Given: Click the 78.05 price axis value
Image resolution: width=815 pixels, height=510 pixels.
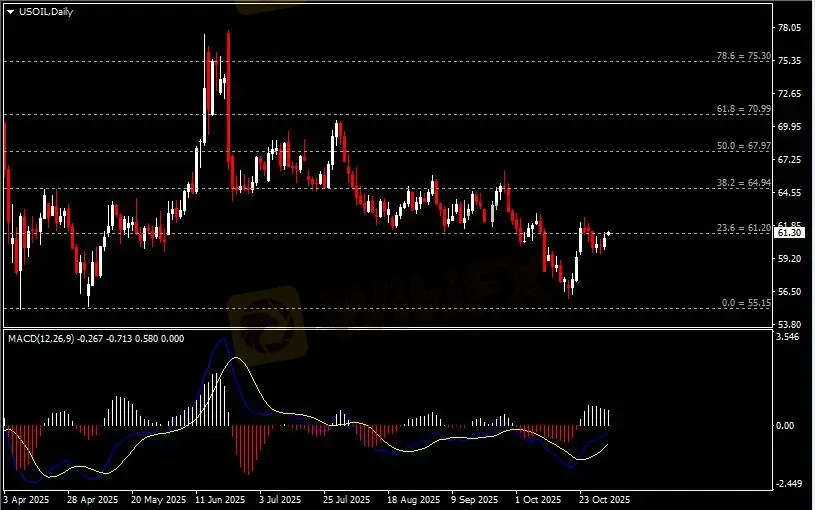Looking at the screenshot, I should coord(790,28).
